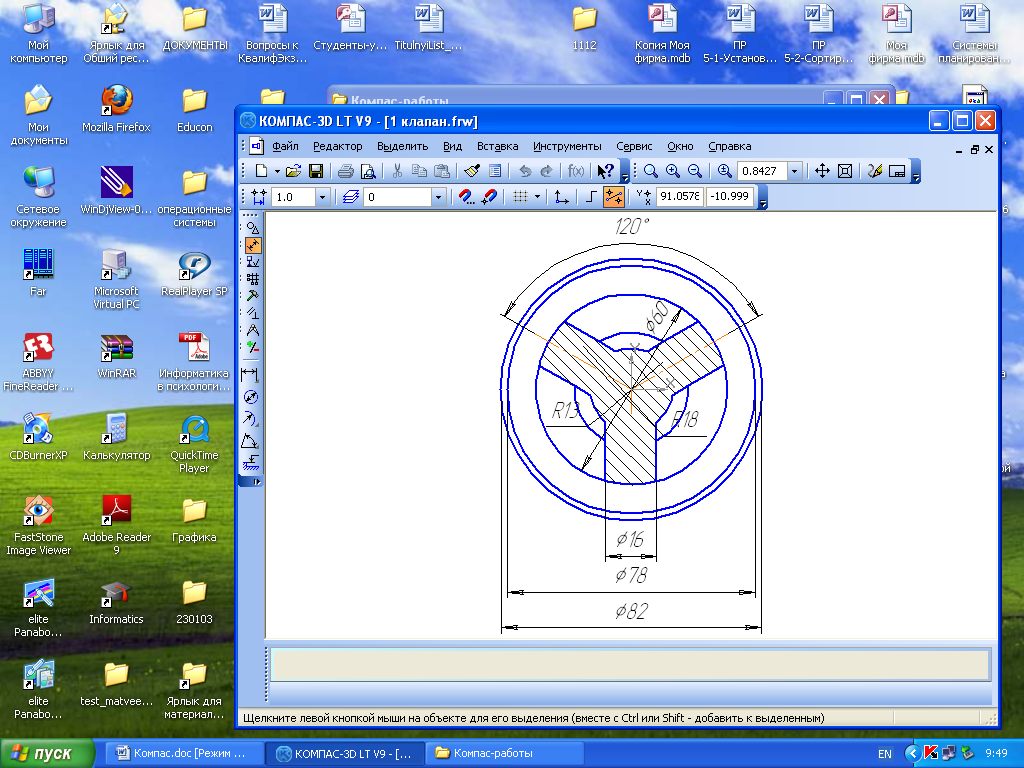The width and height of the screenshot is (1024, 768).
Task: Expand the cursor step 1.0 dropdown
Action: pos(321,197)
